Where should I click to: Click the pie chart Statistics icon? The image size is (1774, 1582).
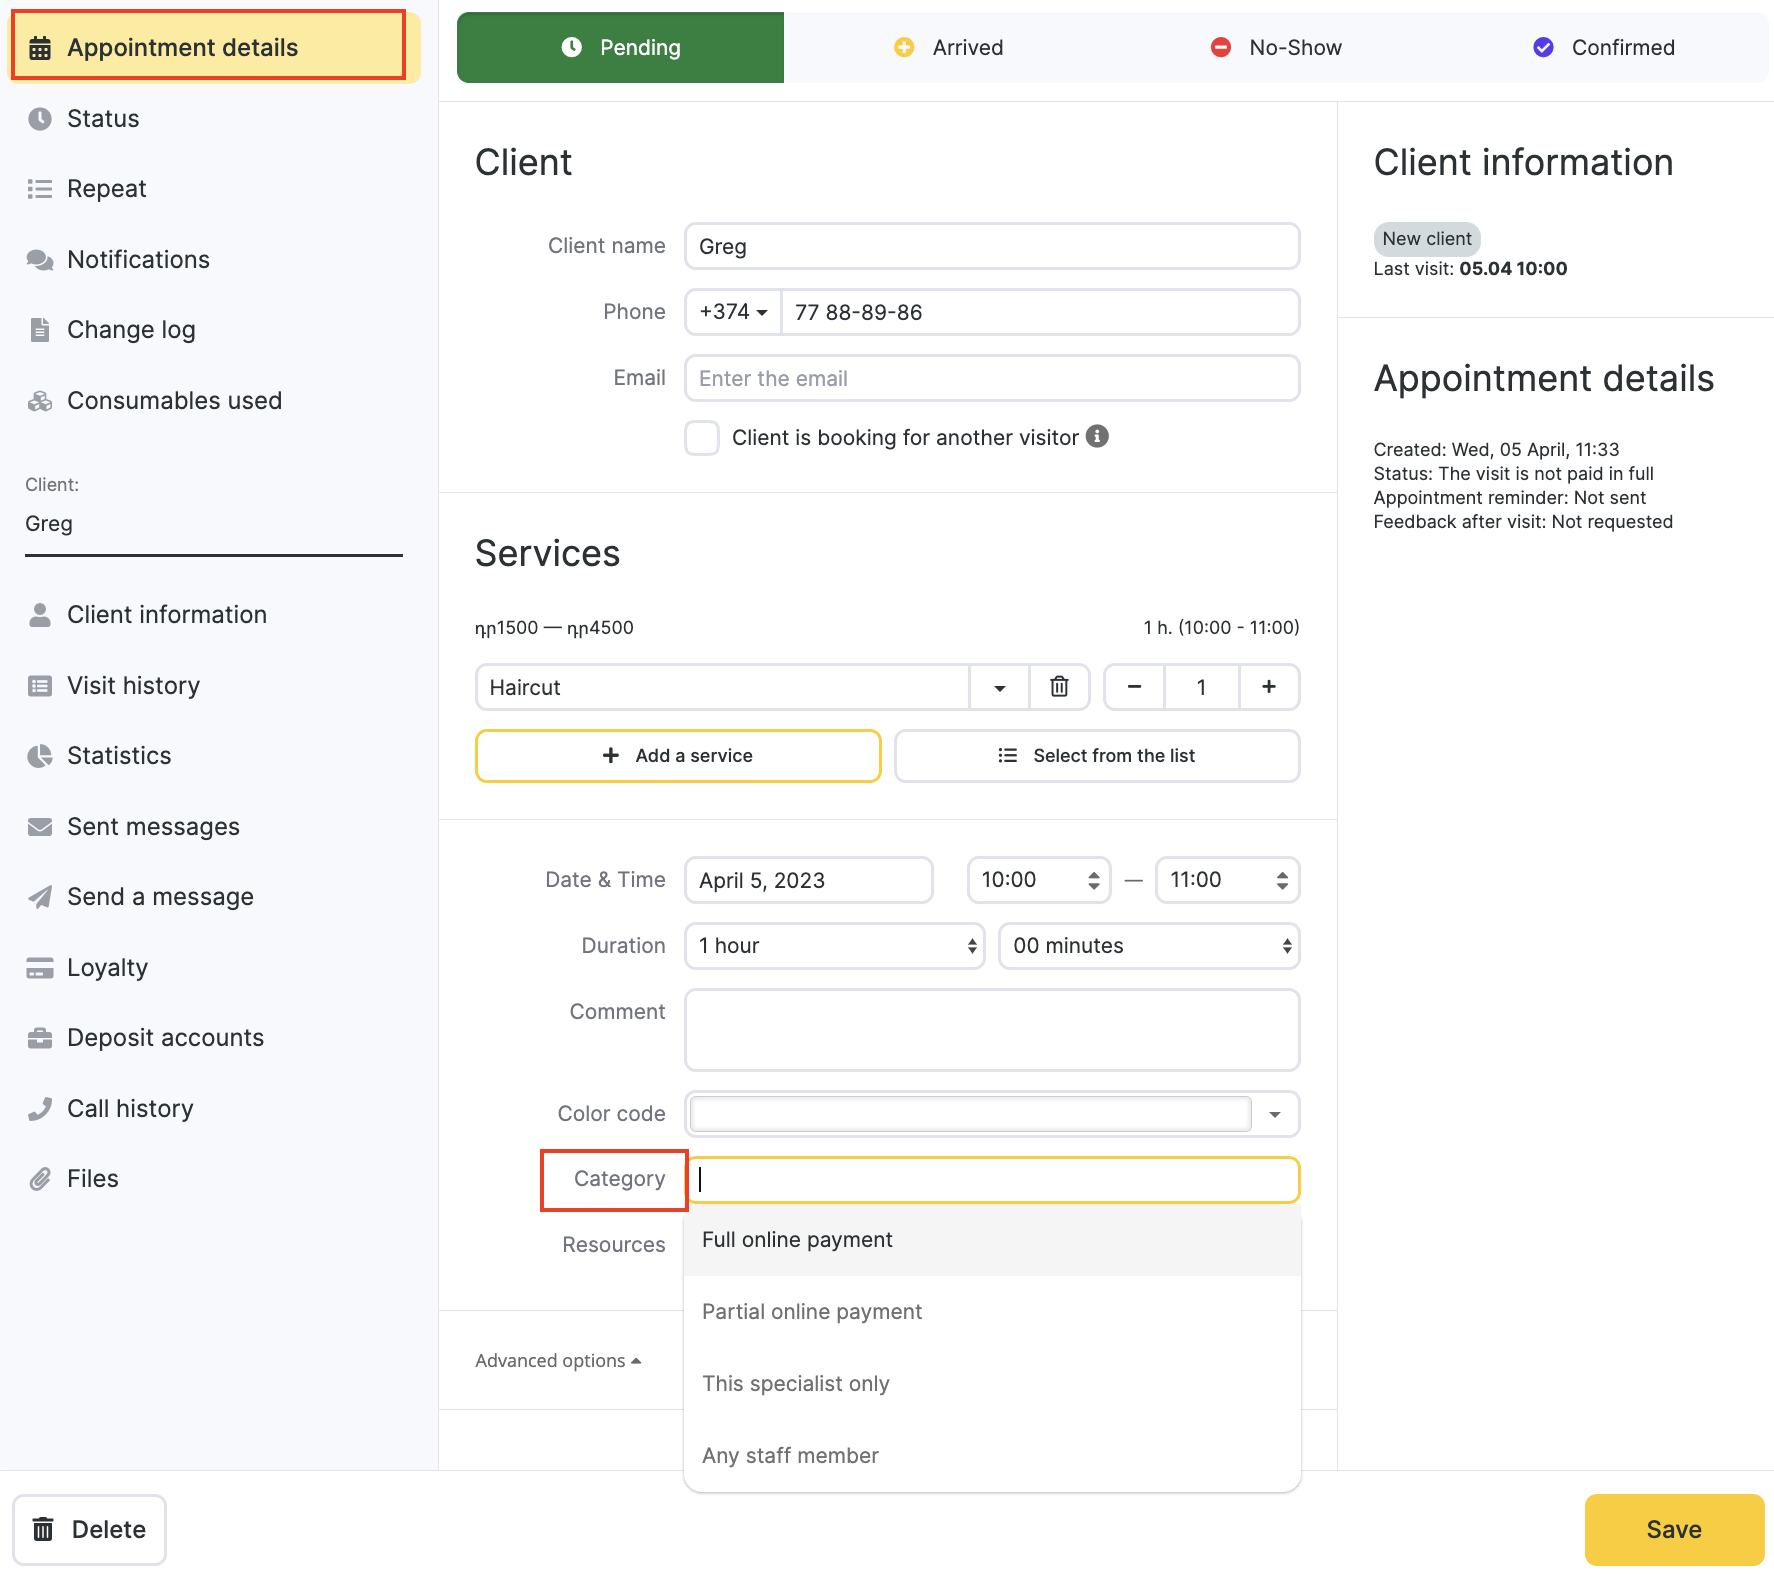click(x=40, y=756)
